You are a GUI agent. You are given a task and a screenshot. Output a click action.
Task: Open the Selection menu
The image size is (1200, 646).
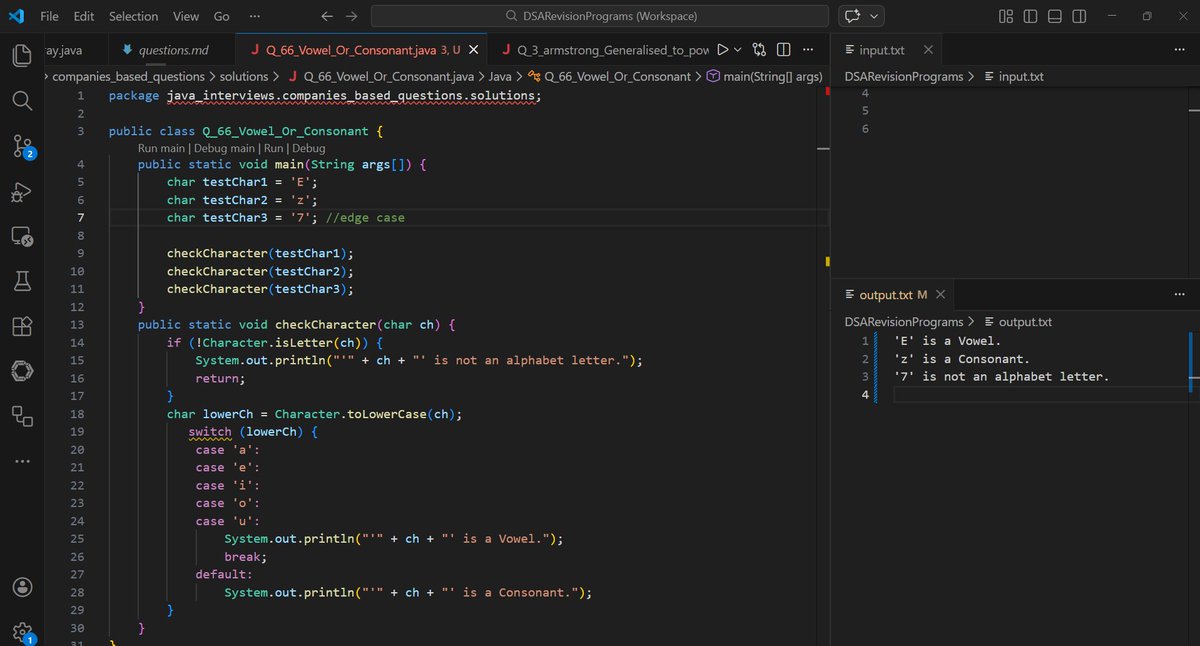pyautogui.click(x=133, y=16)
